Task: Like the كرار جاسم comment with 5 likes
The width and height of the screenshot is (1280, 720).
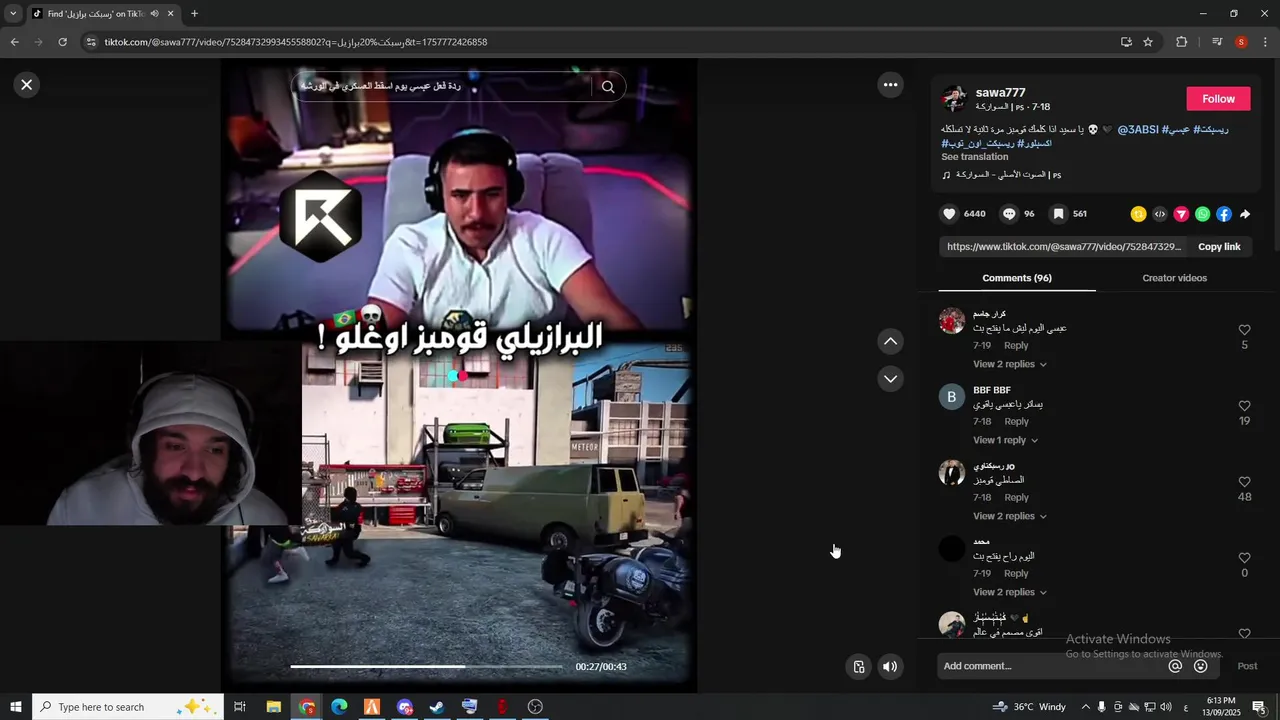Action: pos(1244,330)
